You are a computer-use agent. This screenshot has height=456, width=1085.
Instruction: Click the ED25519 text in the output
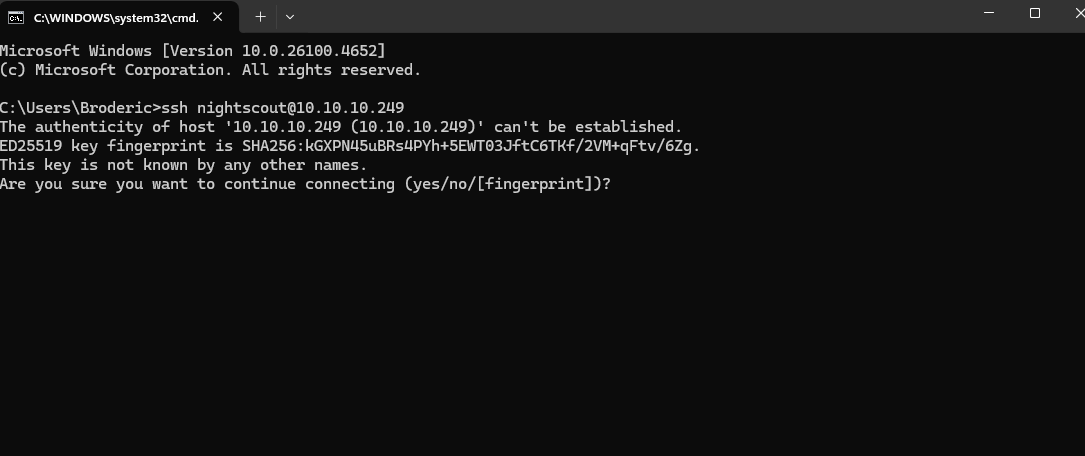(x=30, y=146)
